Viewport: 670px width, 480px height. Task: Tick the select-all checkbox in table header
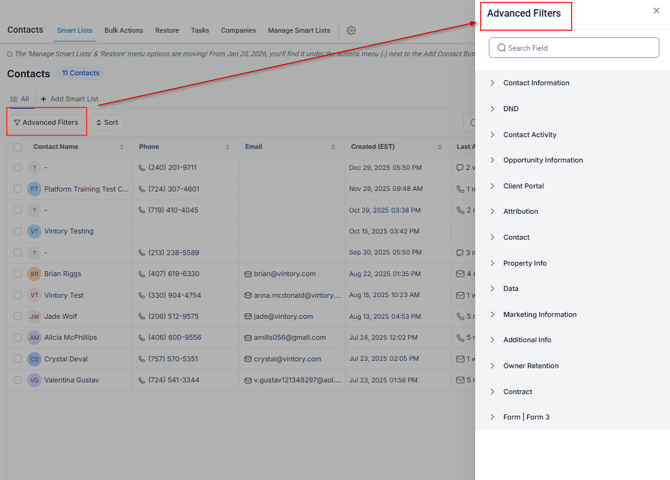coord(17,147)
